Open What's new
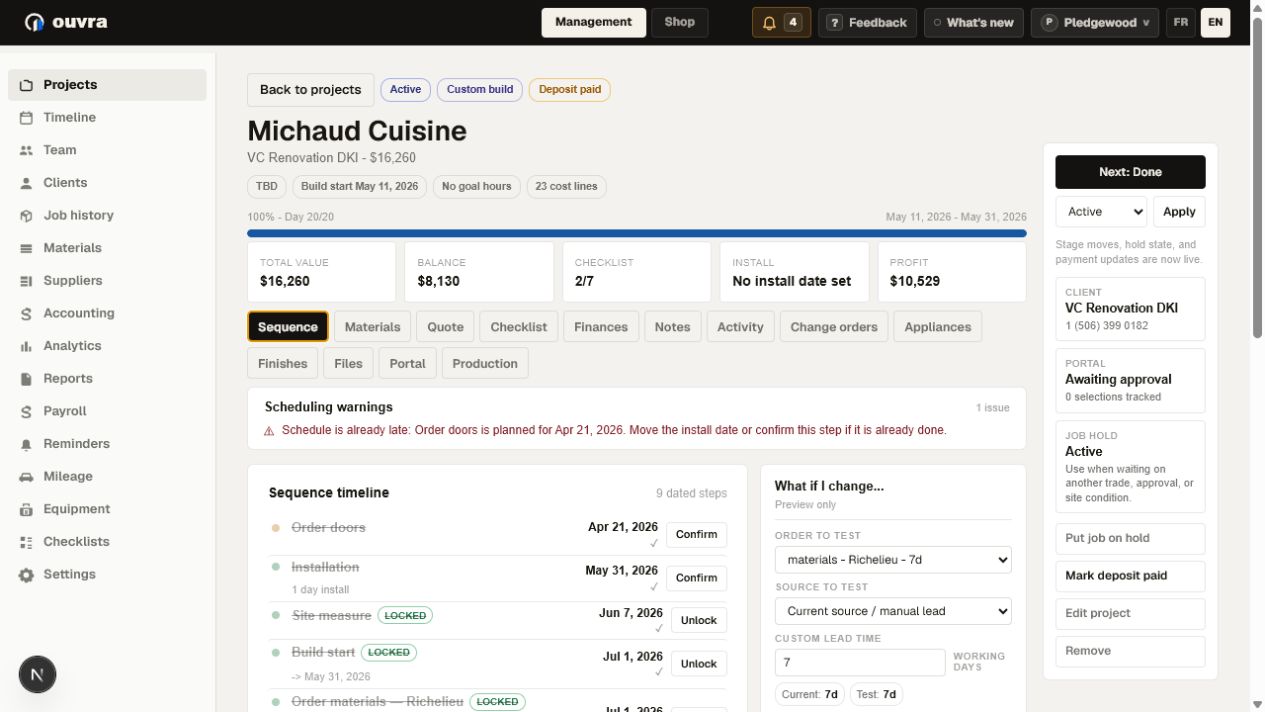The width and height of the screenshot is (1265, 712). tap(974, 22)
